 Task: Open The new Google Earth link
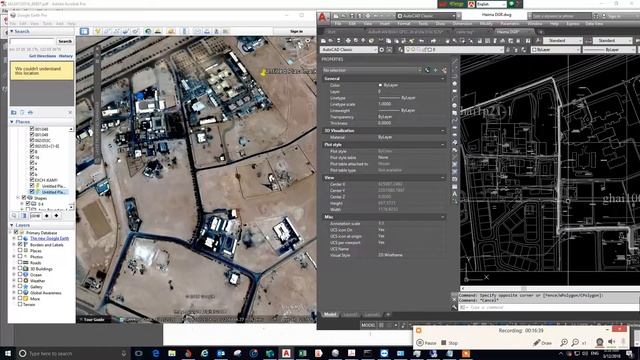tap(49, 238)
